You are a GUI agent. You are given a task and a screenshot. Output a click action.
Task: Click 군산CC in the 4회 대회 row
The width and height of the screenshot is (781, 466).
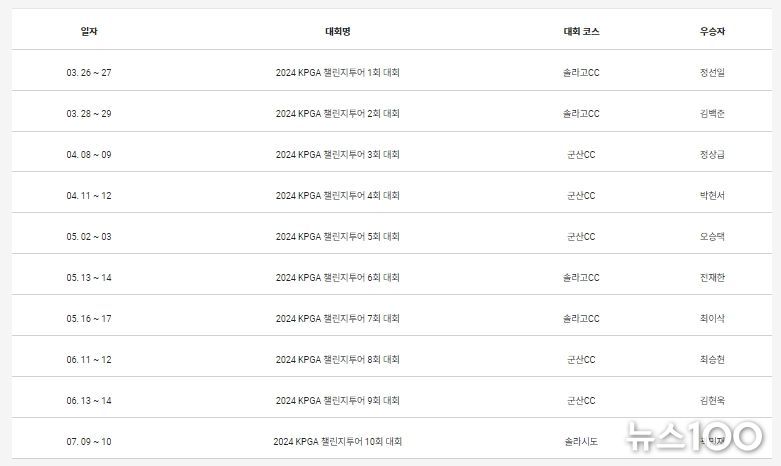coord(581,196)
